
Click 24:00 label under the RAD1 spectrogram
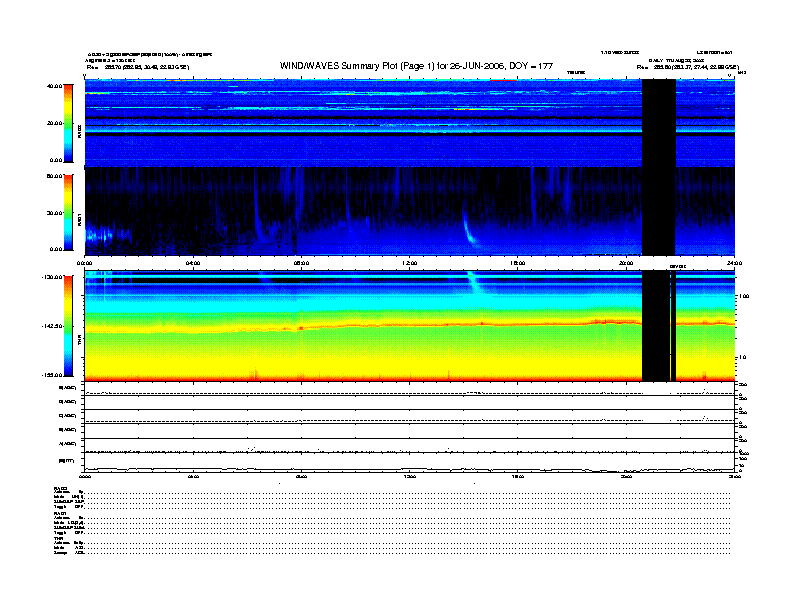tap(734, 263)
